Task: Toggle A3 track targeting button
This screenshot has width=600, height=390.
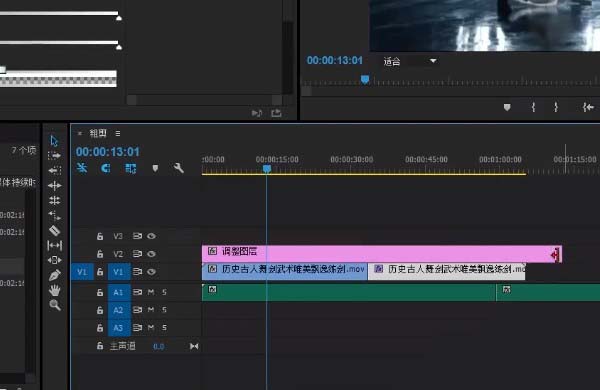Action: click(x=119, y=328)
